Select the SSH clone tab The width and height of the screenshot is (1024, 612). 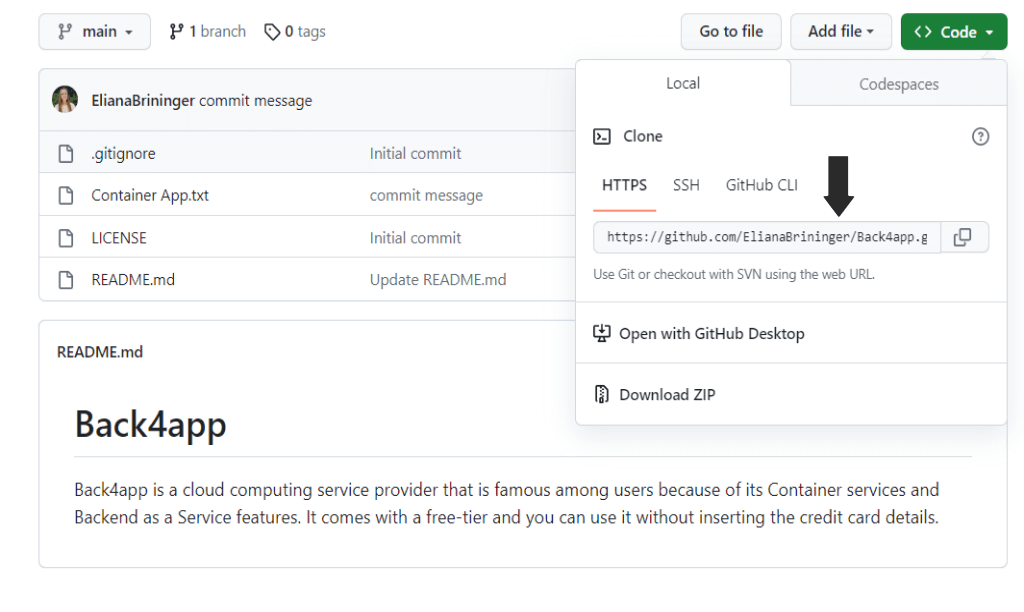point(686,185)
